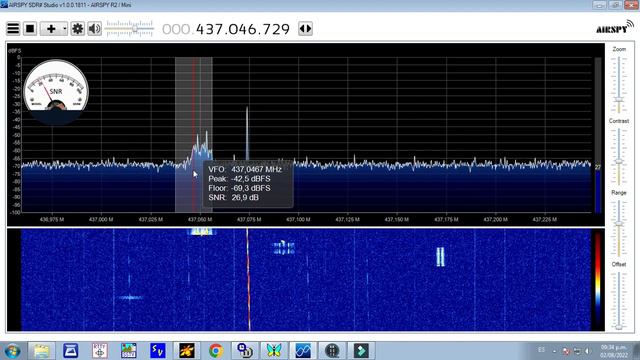The height and width of the screenshot is (360, 640).
Task: Toggle the tuning style arrows button
Action: pos(305,29)
